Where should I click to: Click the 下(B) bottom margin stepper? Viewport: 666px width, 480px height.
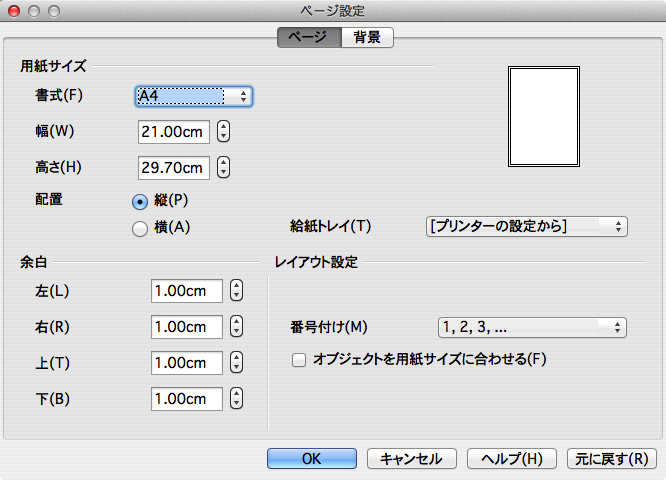coord(237,399)
